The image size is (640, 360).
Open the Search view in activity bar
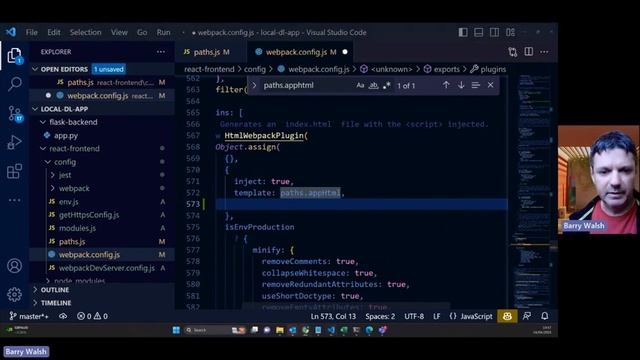[x=15, y=84]
